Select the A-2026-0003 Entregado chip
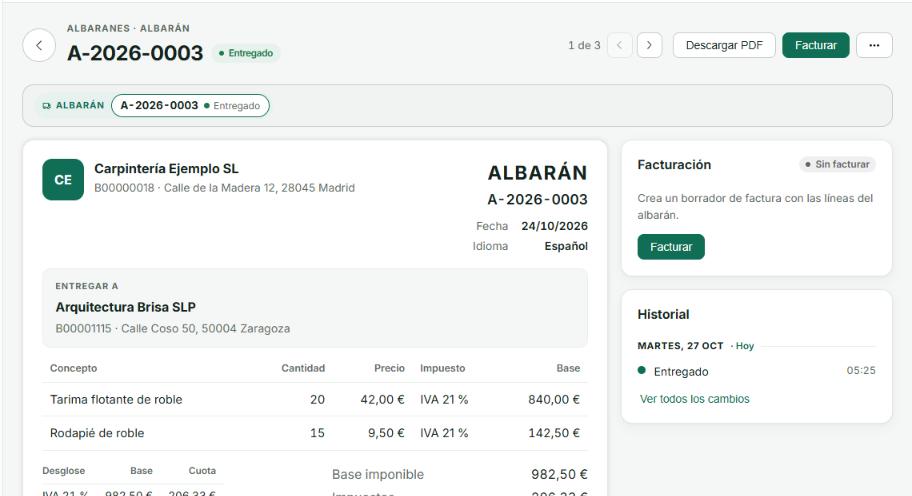912x496 pixels. 190,106
